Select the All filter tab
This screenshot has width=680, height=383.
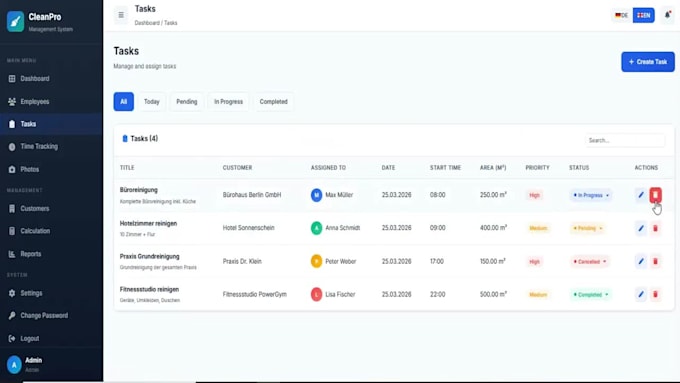[124, 101]
